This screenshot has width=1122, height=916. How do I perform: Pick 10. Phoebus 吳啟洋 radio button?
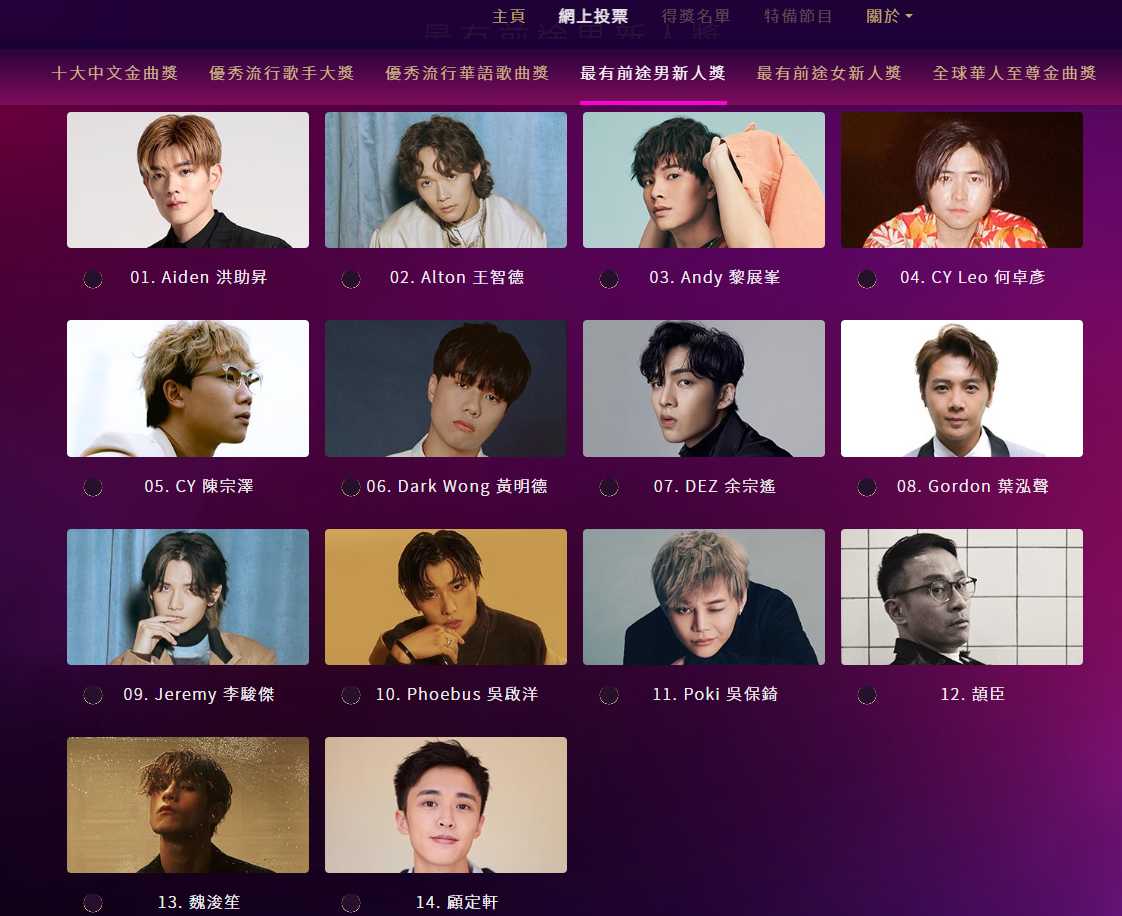[x=351, y=695]
